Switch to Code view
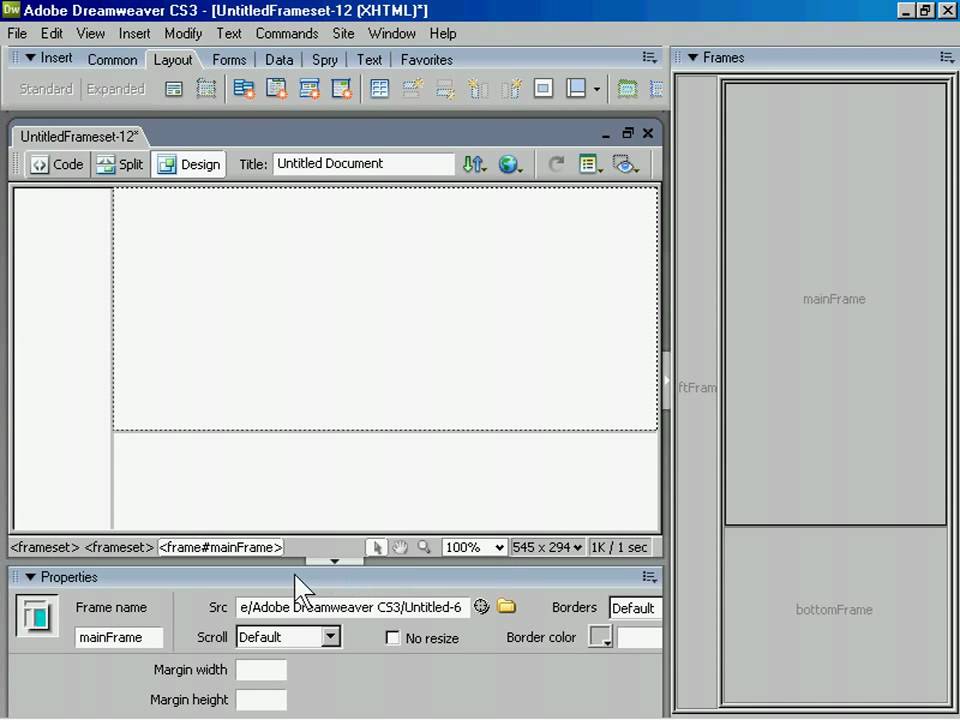The image size is (960, 720). [58, 164]
